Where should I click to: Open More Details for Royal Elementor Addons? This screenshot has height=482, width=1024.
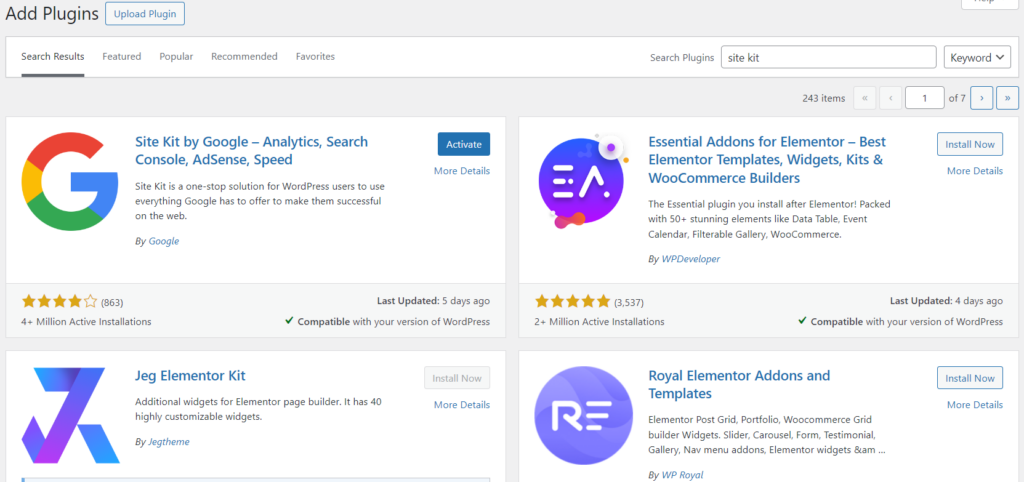point(975,405)
